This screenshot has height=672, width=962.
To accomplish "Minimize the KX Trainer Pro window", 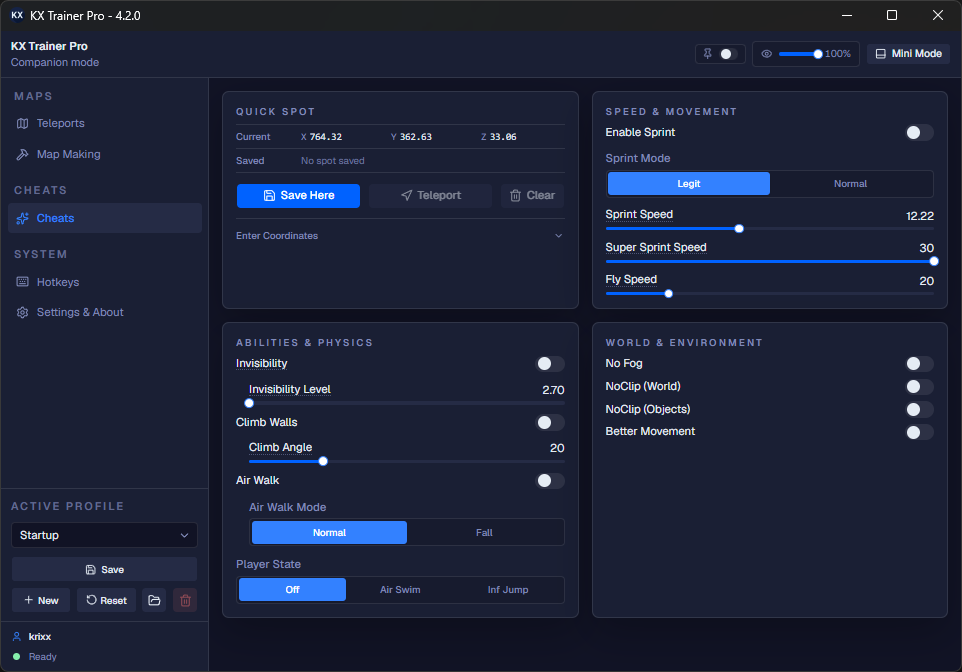I will [x=847, y=15].
